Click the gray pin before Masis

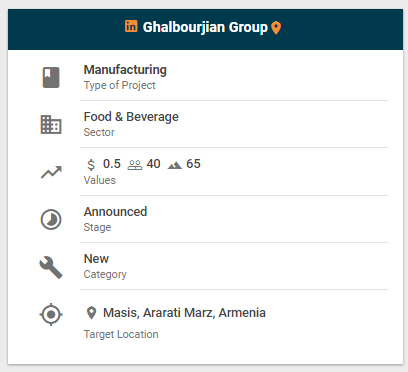[91, 313]
